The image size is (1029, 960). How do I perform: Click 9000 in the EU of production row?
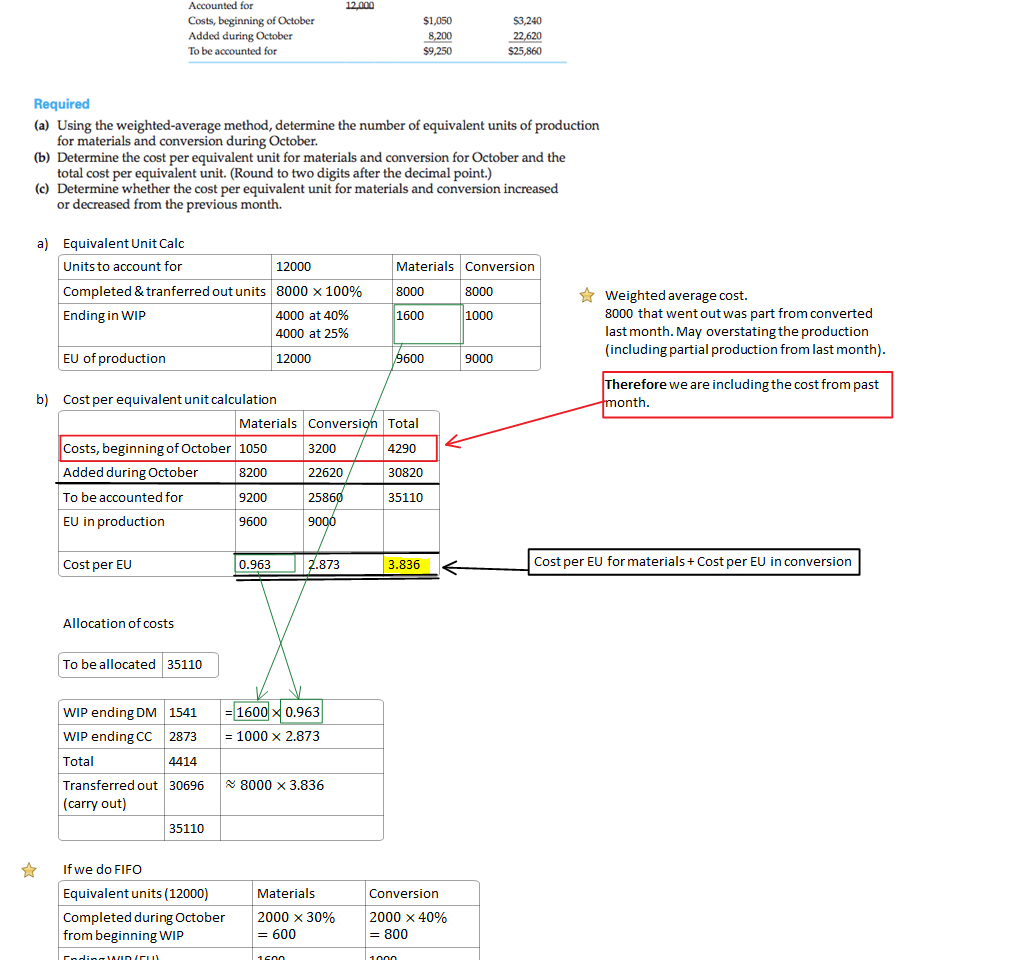(x=479, y=358)
